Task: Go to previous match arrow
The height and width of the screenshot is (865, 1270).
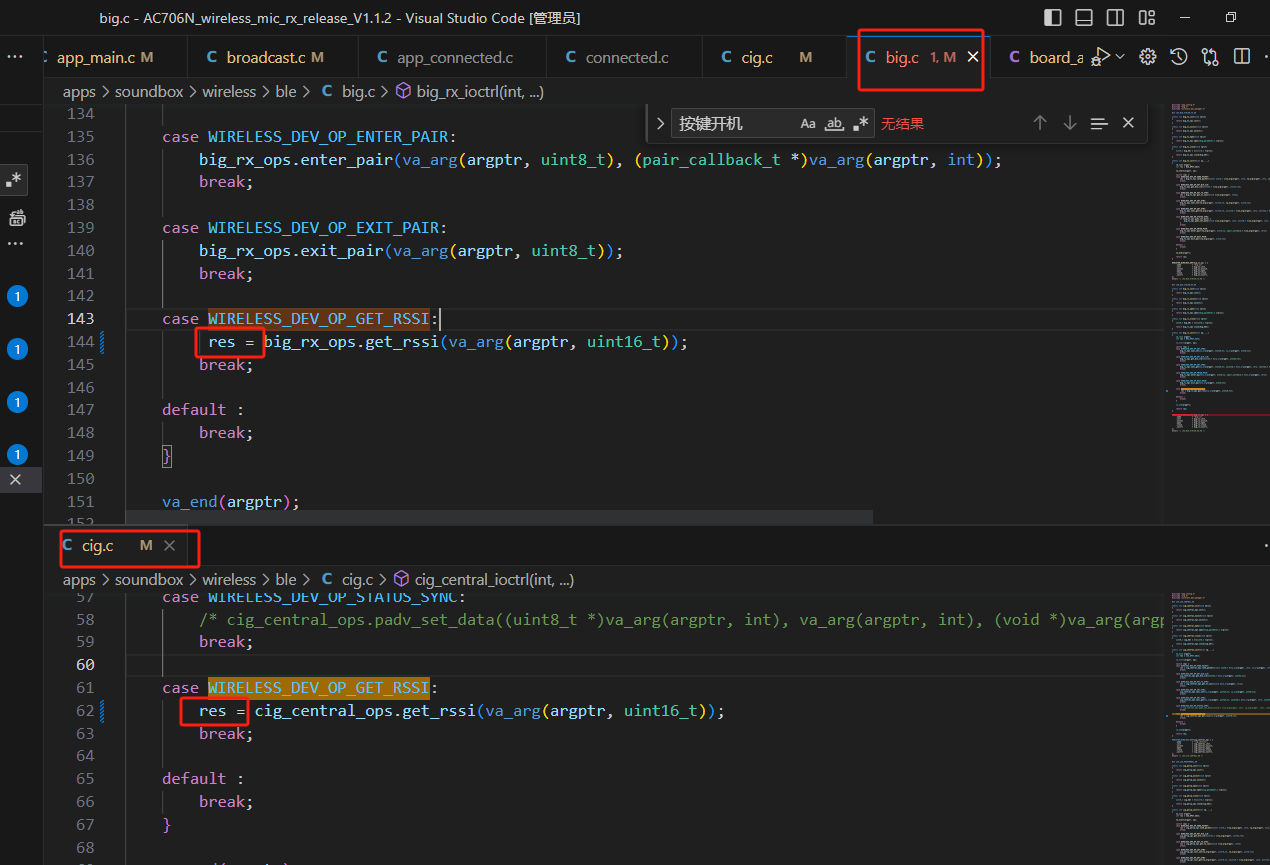Action: tap(1040, 123)
